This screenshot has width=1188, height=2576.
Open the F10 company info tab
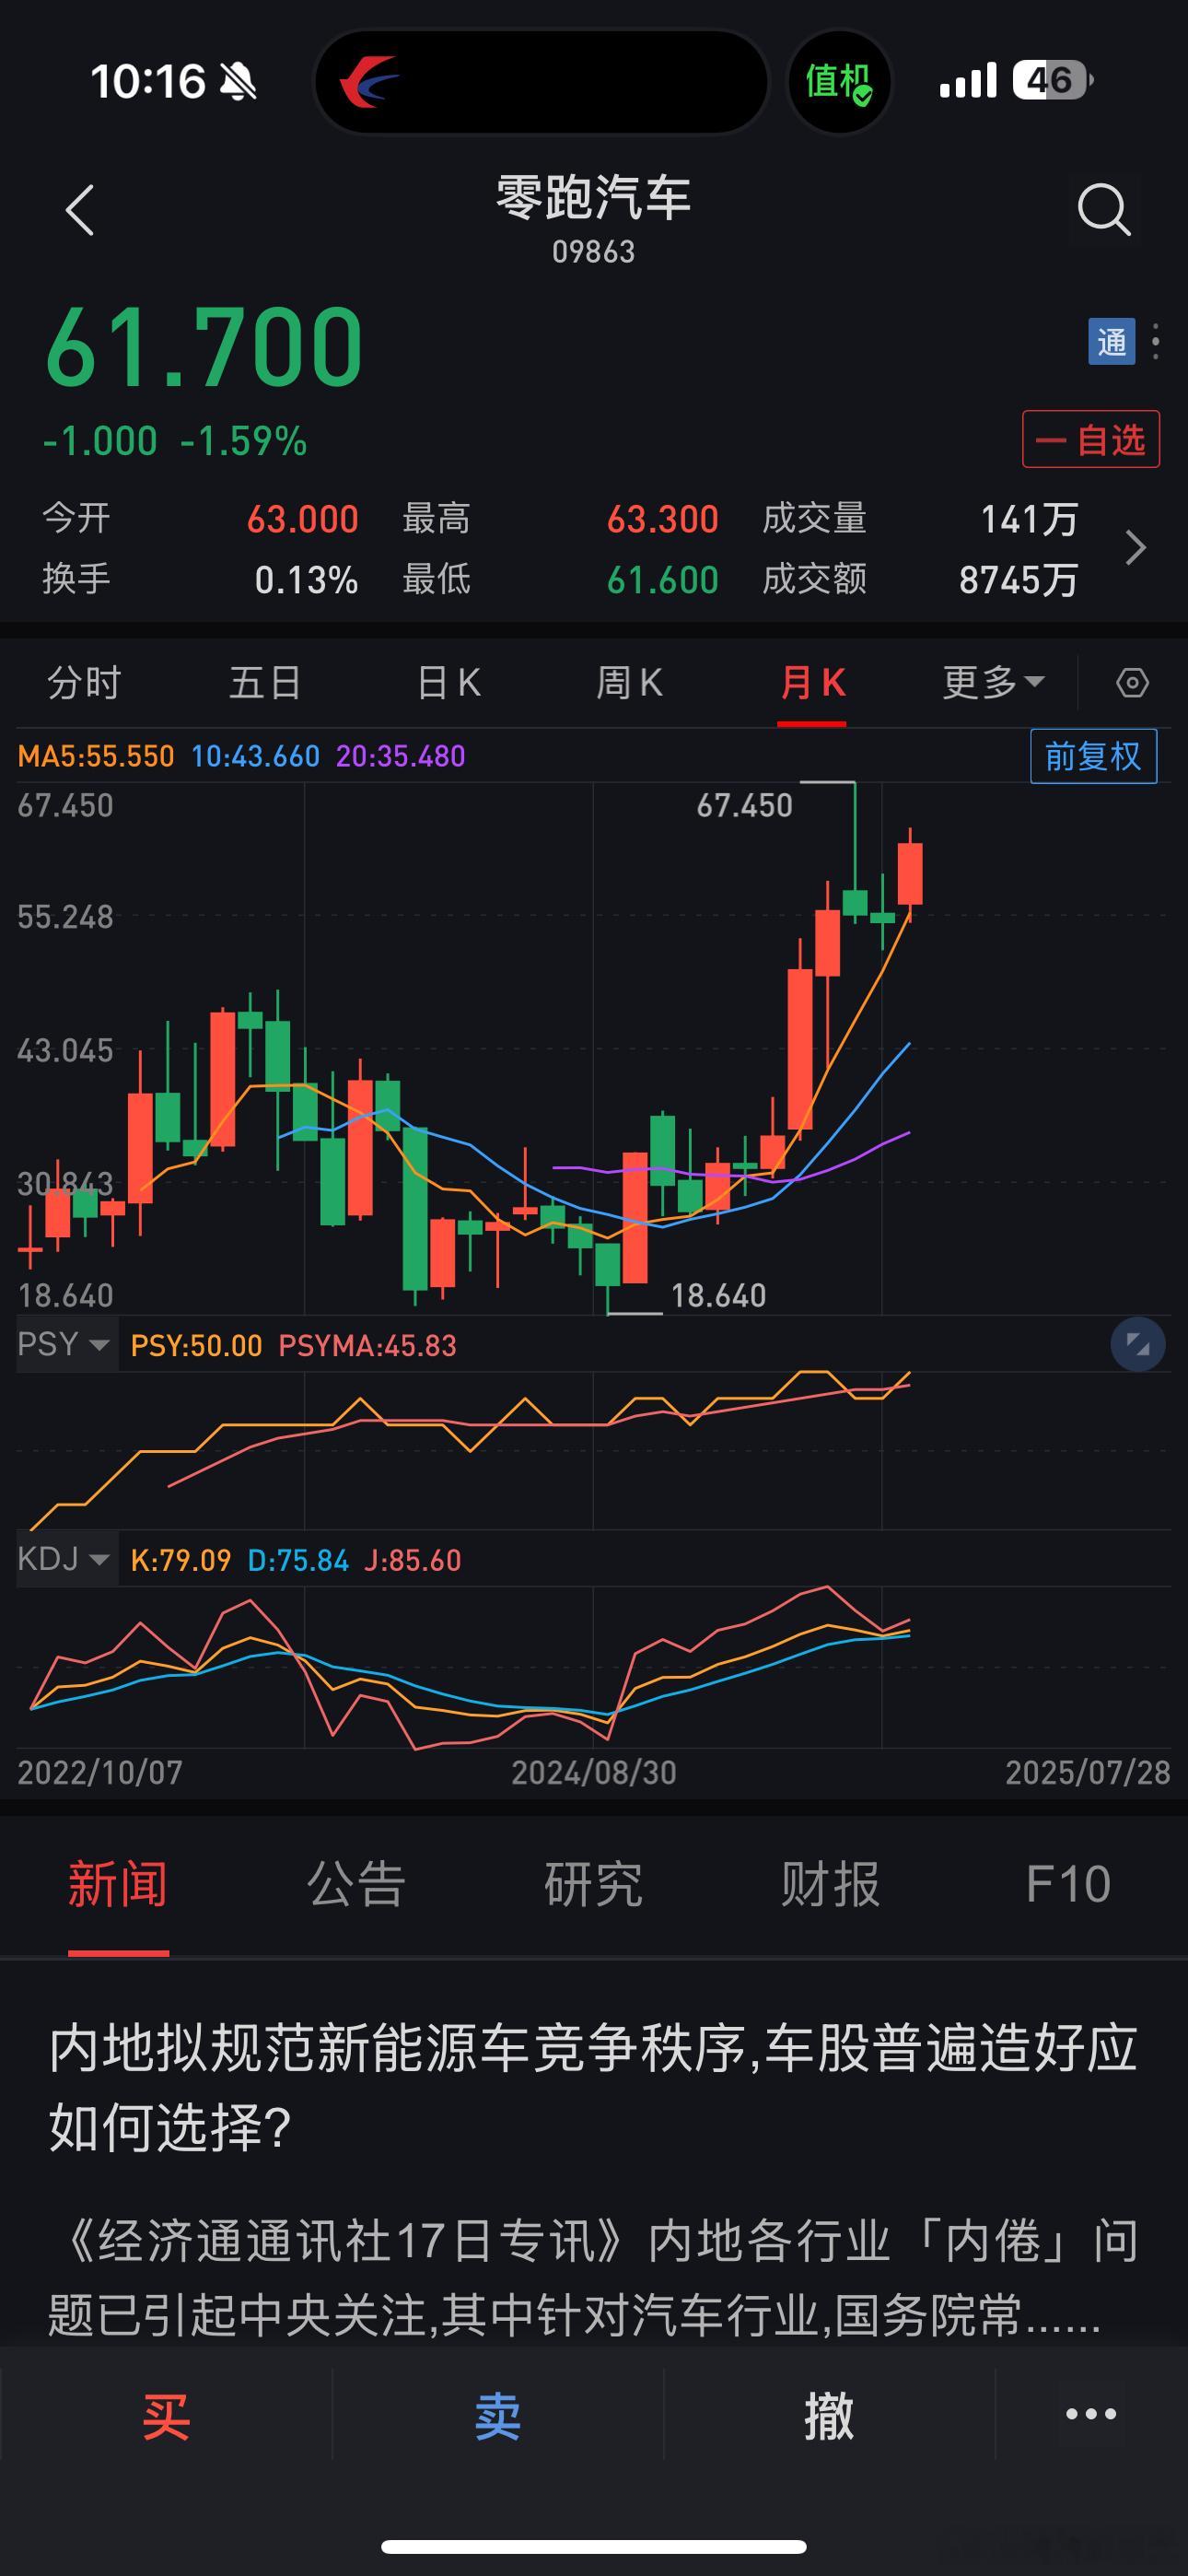(x=1068, y=1885)
